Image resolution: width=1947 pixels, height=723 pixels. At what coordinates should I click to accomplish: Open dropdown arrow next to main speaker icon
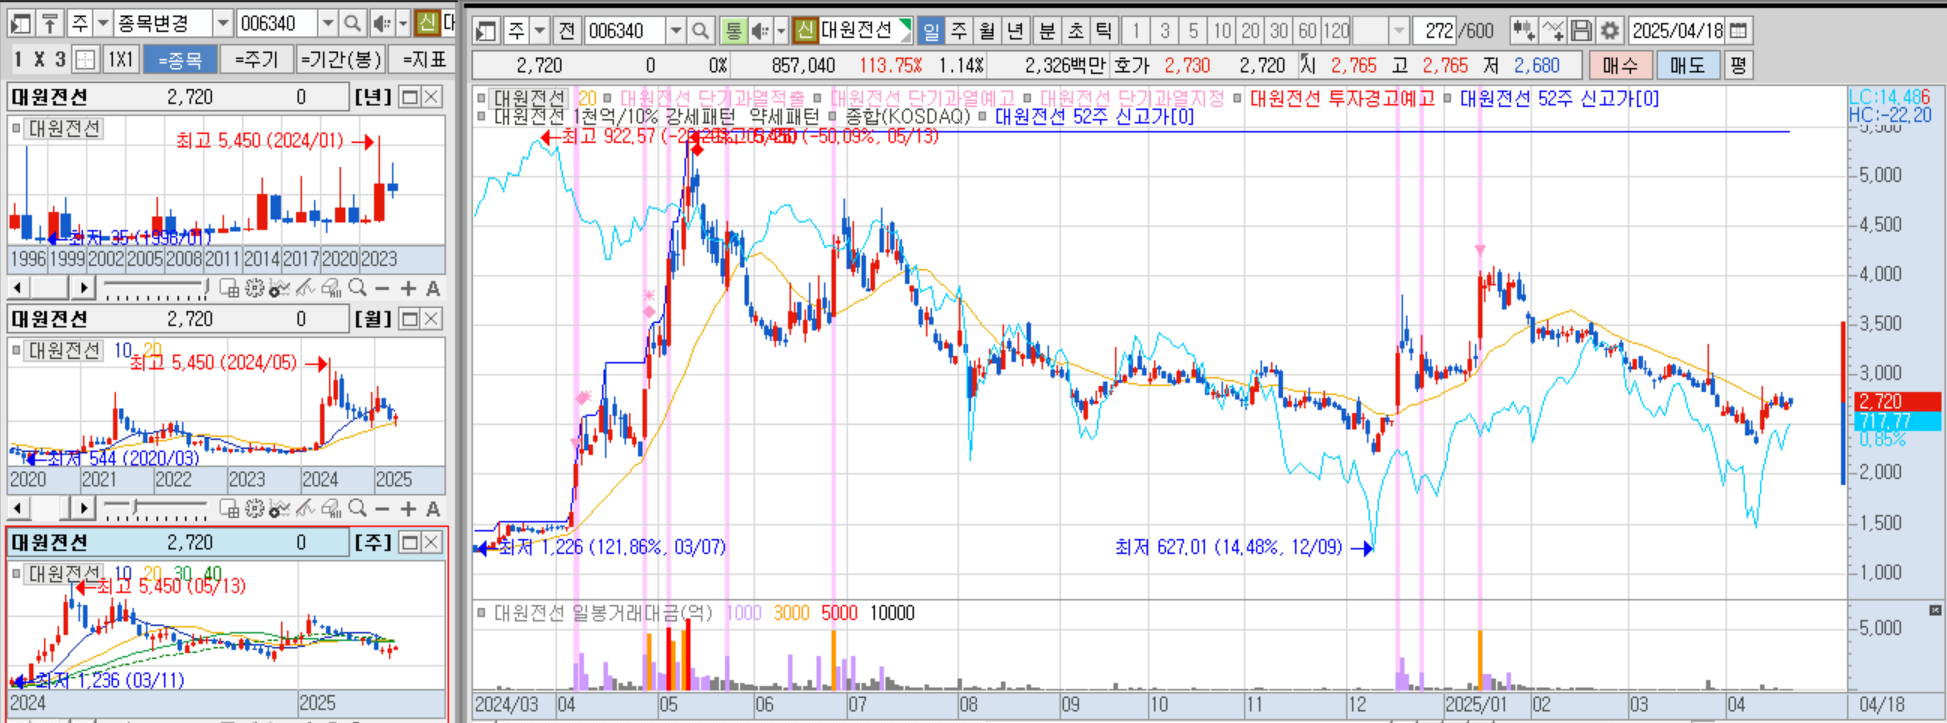point(781,31)
